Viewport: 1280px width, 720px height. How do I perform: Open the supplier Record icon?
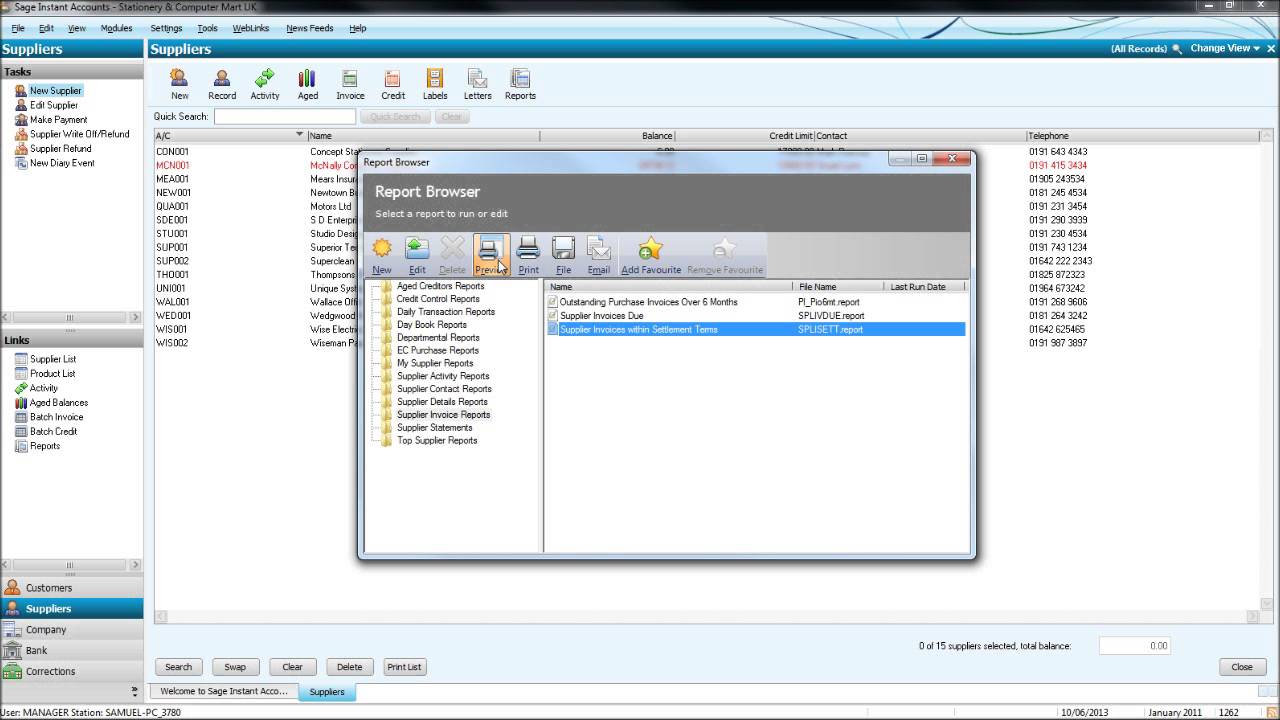[222, 84]
